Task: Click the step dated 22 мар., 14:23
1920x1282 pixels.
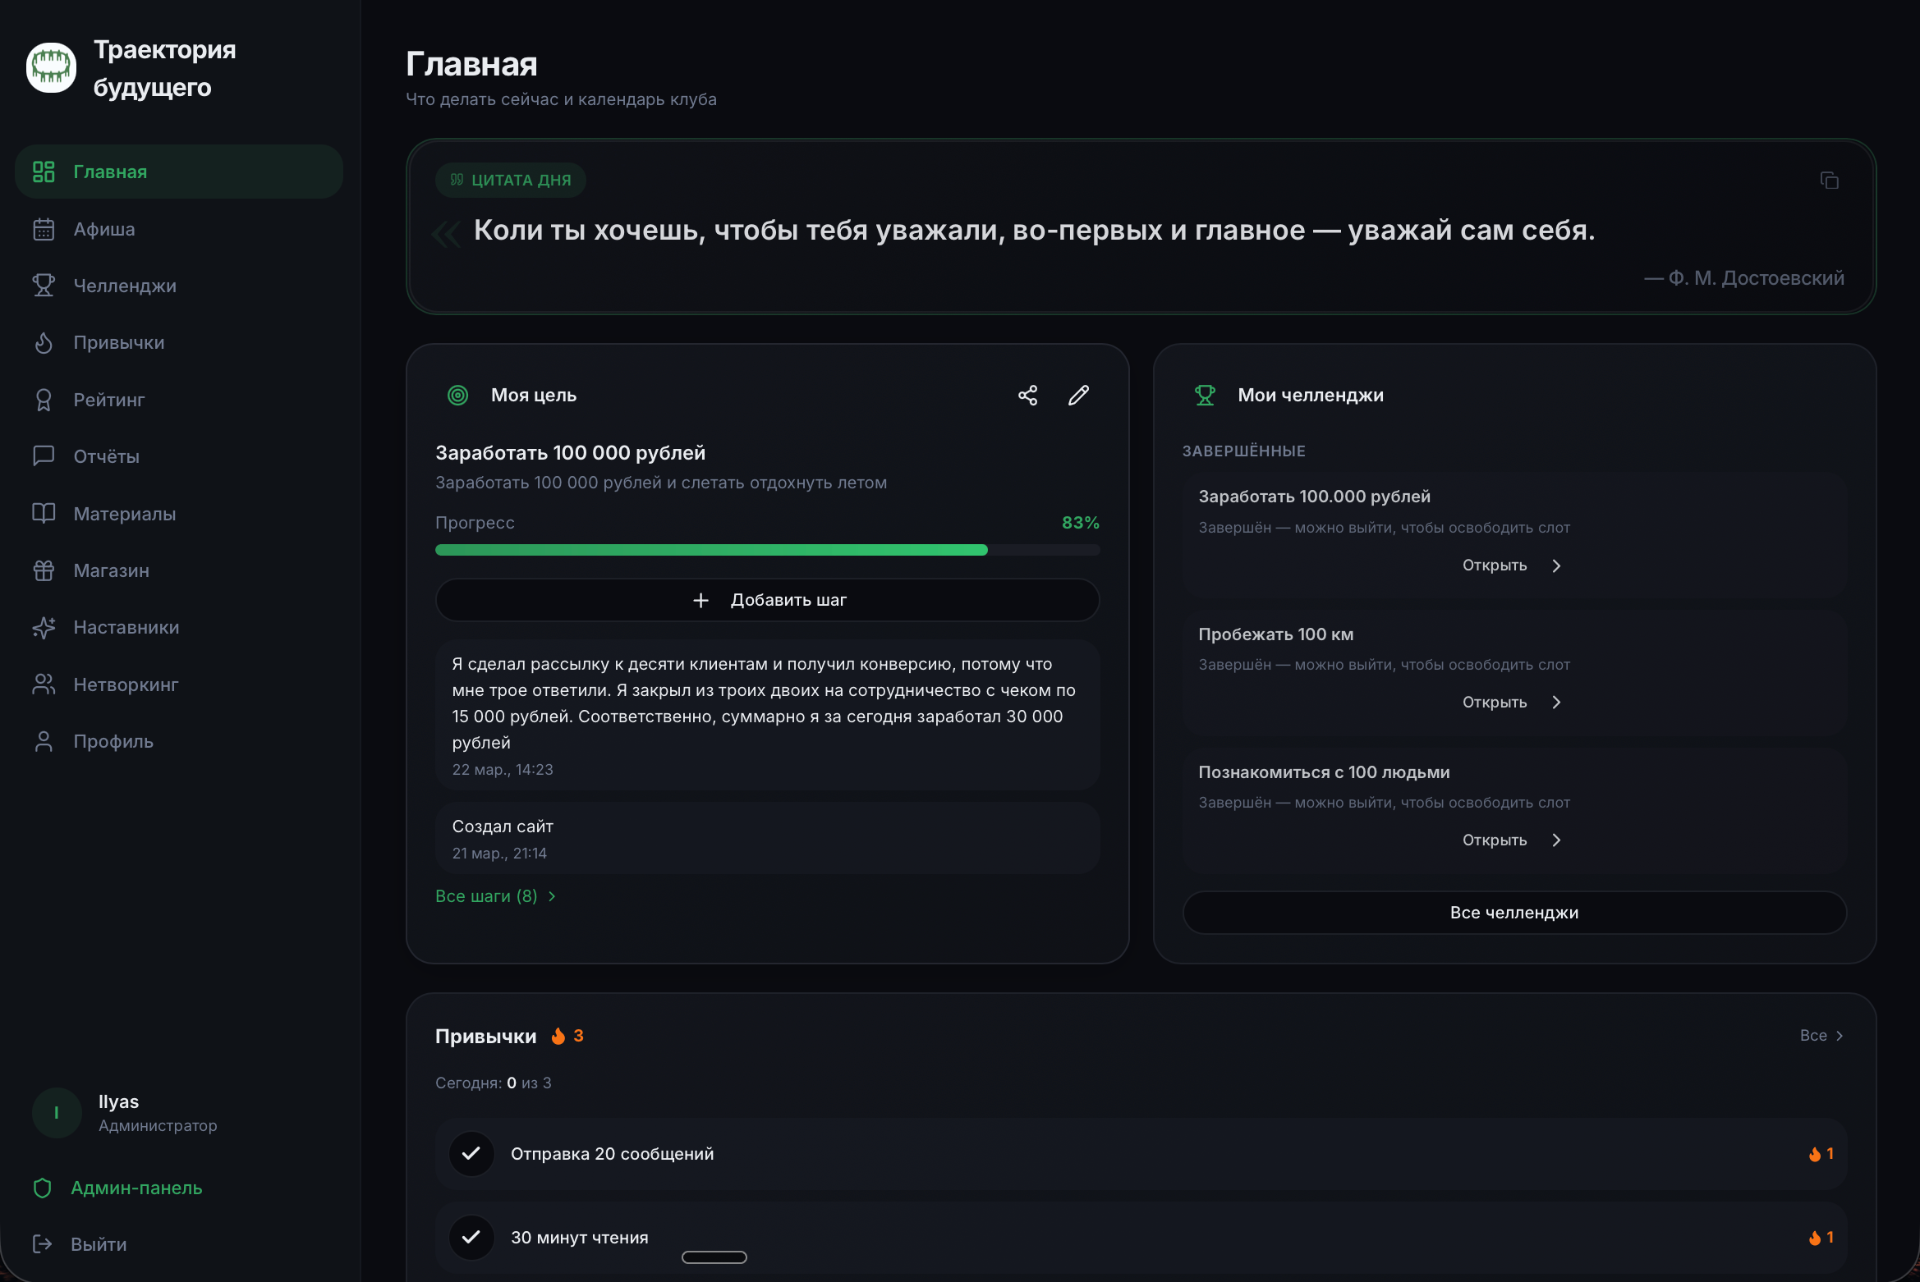Action: click(x=767, y=715)
